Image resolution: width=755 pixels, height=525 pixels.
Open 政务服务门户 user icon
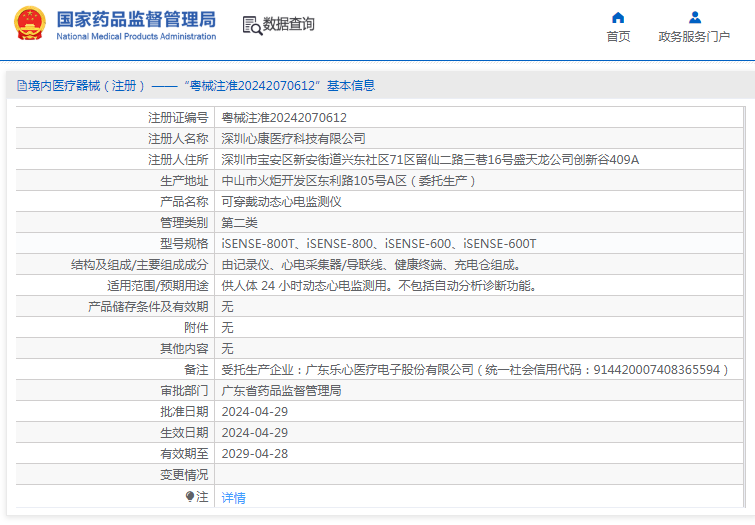tap(694, 18)
